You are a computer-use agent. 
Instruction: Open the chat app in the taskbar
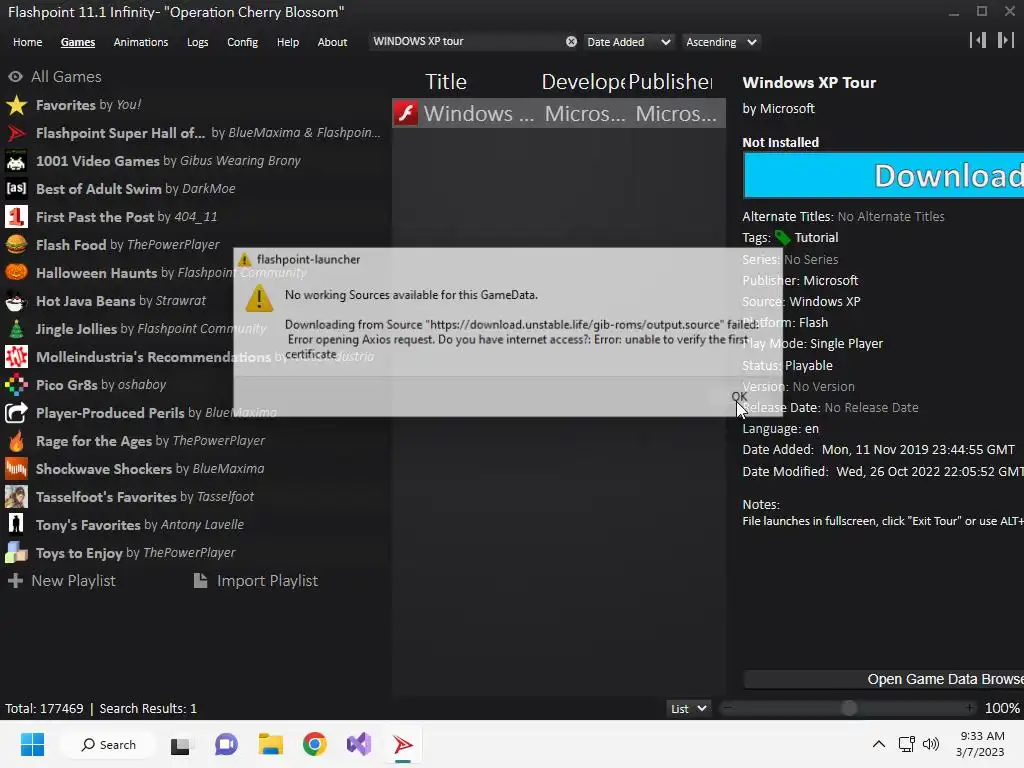point(226,744)
